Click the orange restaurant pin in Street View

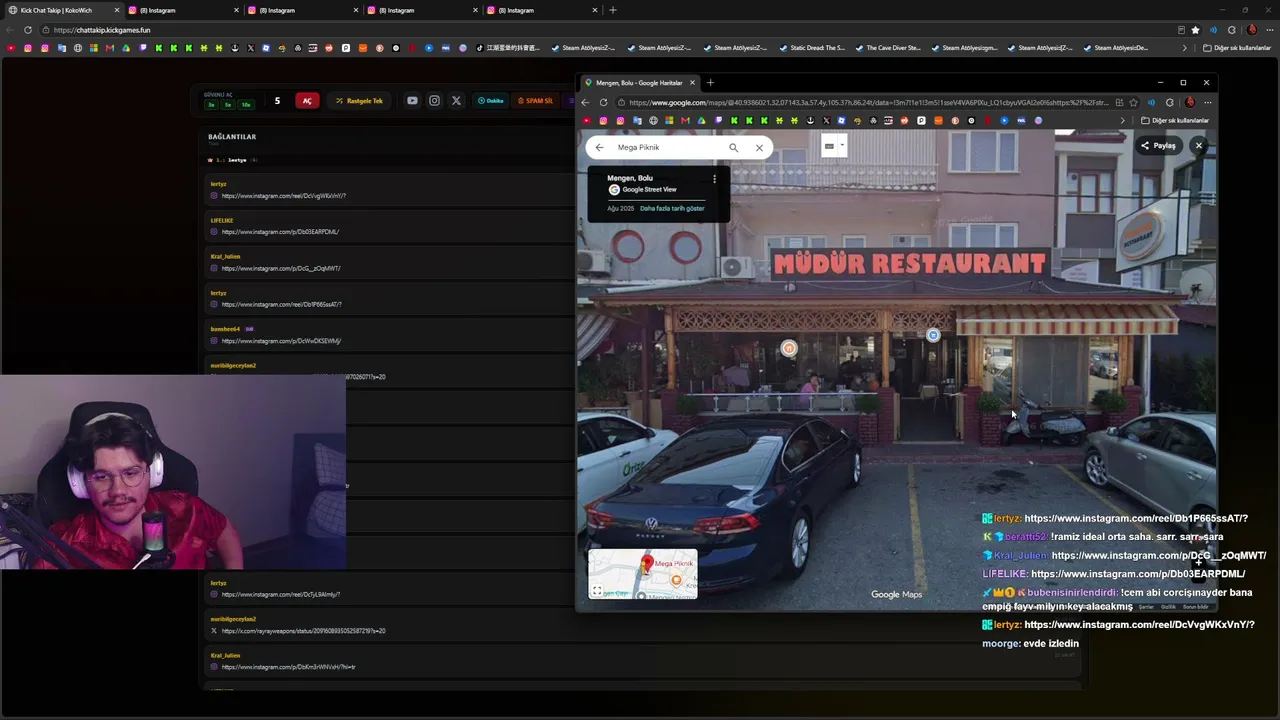point(789,348)
